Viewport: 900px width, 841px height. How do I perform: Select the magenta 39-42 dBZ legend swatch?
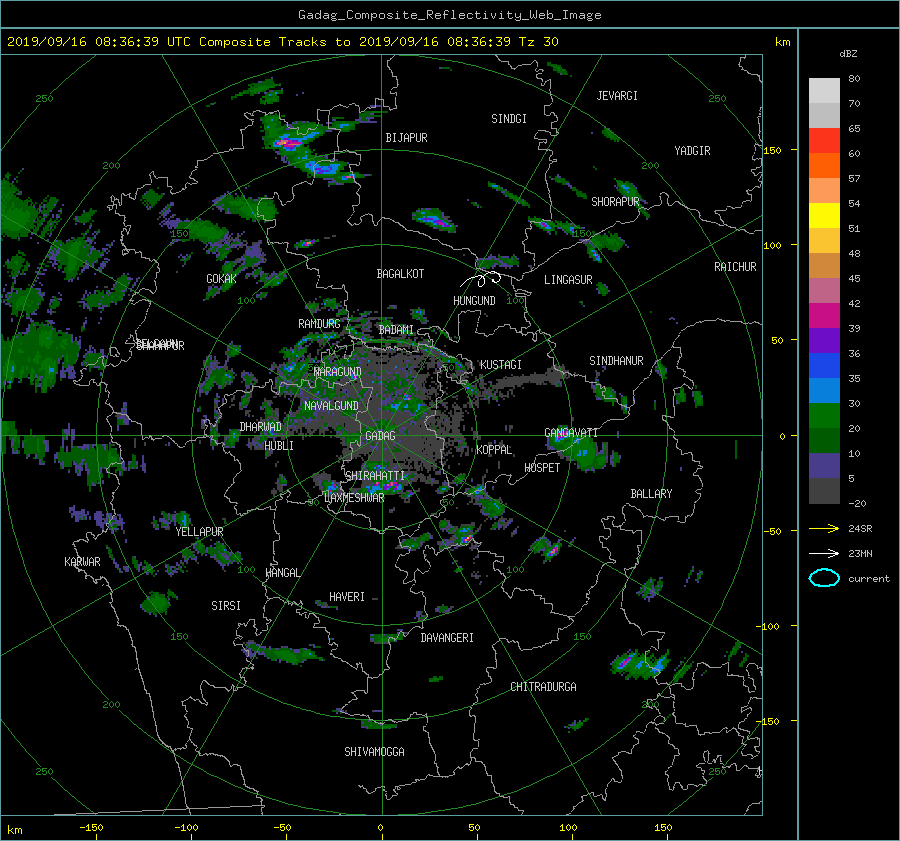pyautogui.click(x=824, y=315)
